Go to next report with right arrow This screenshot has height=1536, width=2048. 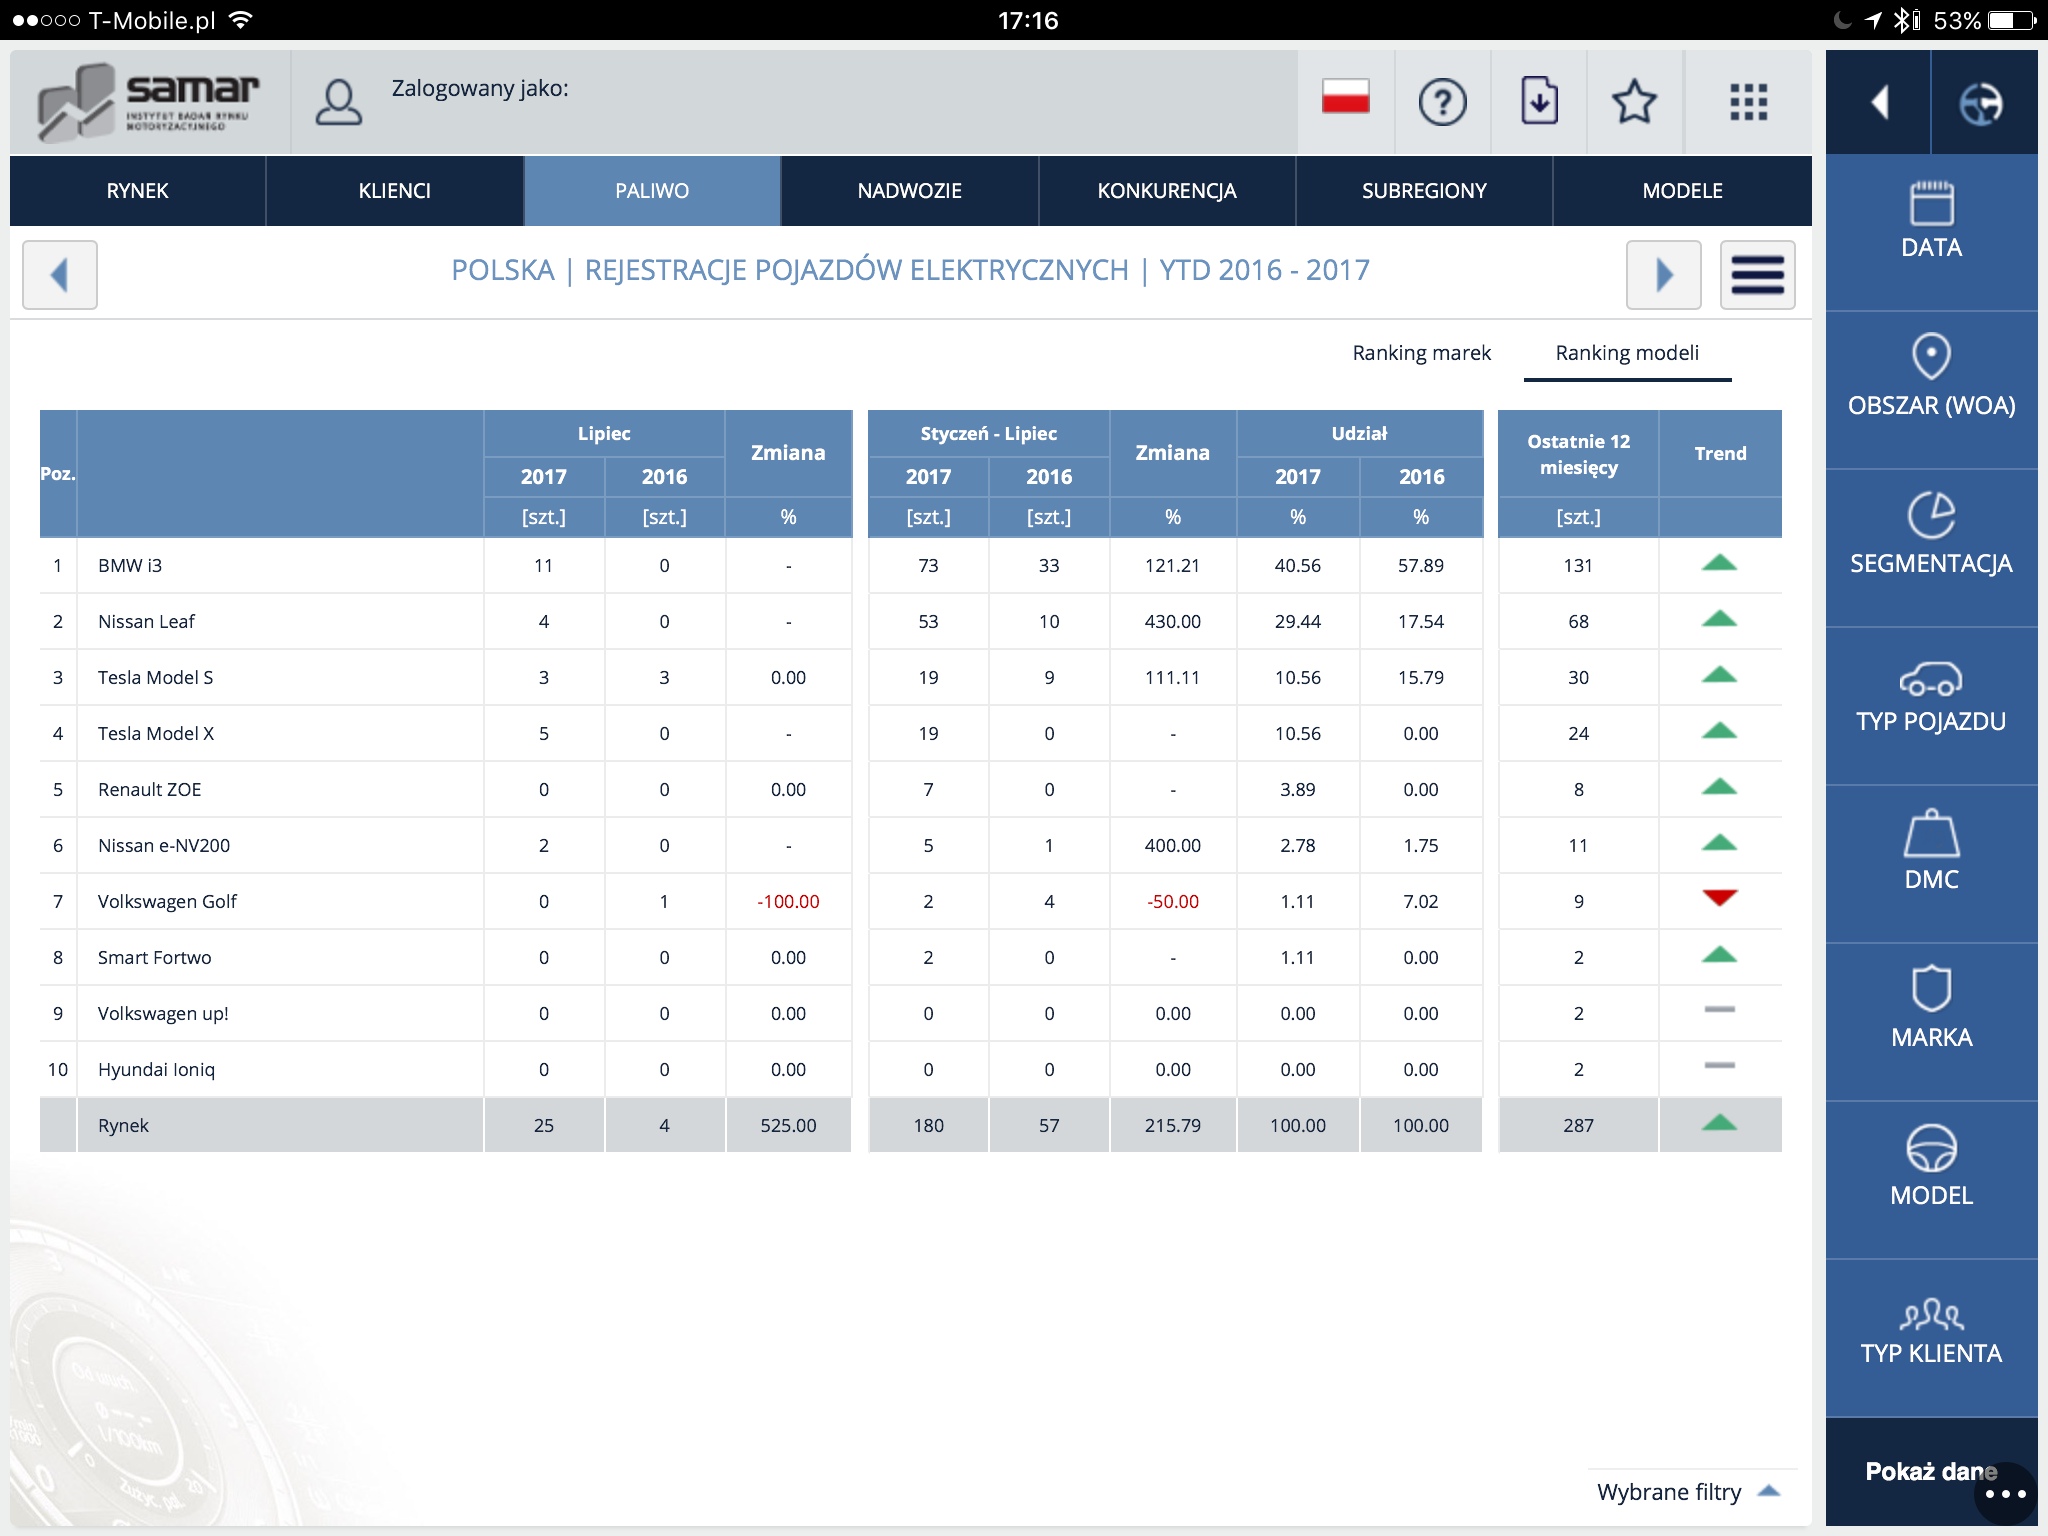(x=1663, y=274)
